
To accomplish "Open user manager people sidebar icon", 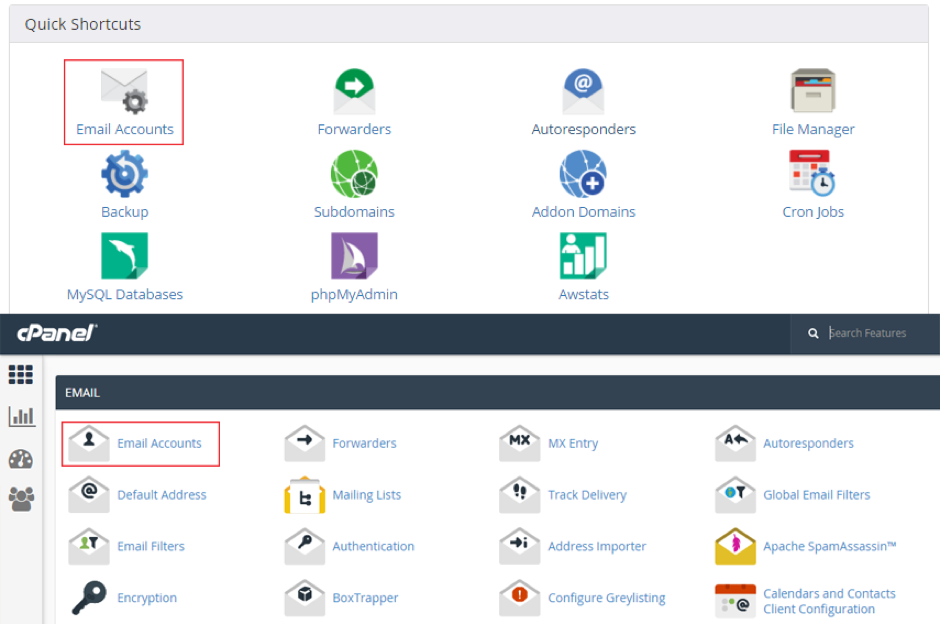I will (20, 498).
